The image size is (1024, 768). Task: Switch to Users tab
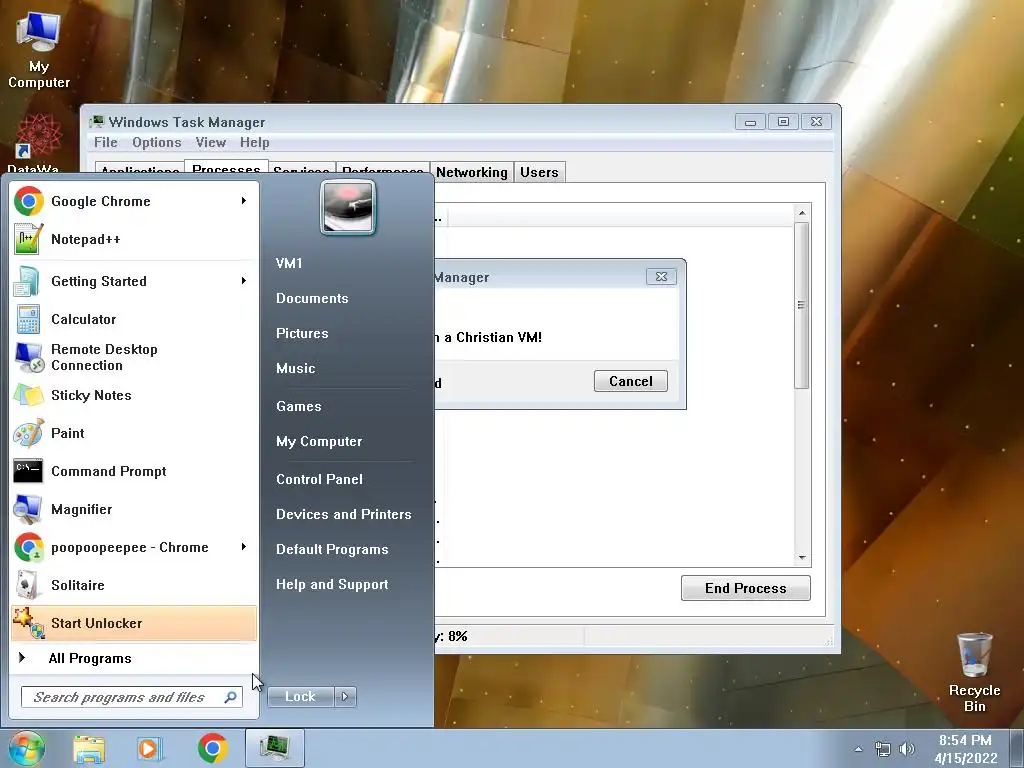click(x=539, y=172)
